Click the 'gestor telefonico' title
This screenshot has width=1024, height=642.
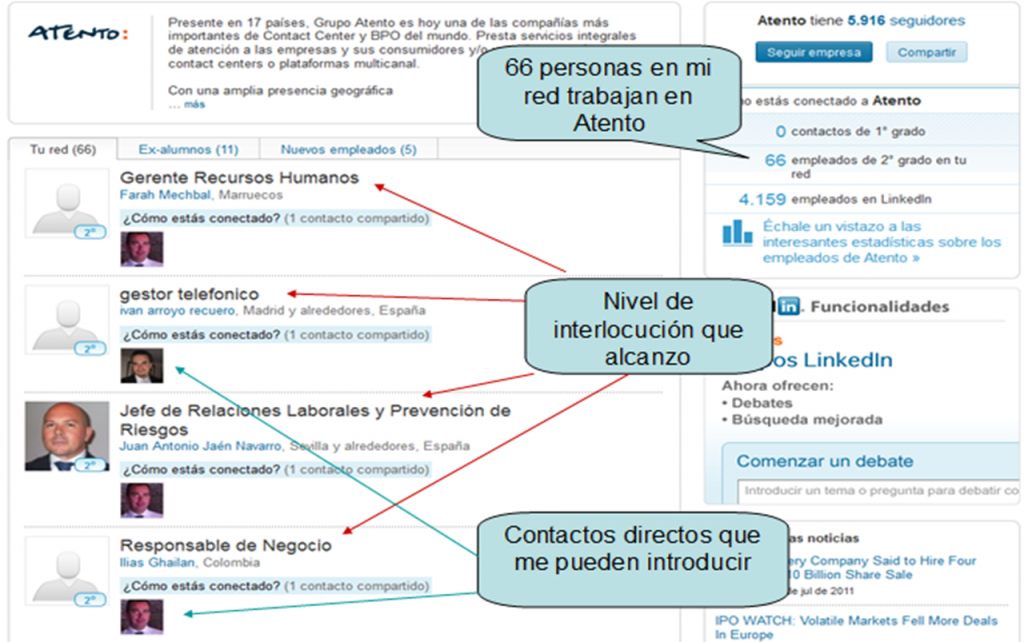tap(189, 294)
